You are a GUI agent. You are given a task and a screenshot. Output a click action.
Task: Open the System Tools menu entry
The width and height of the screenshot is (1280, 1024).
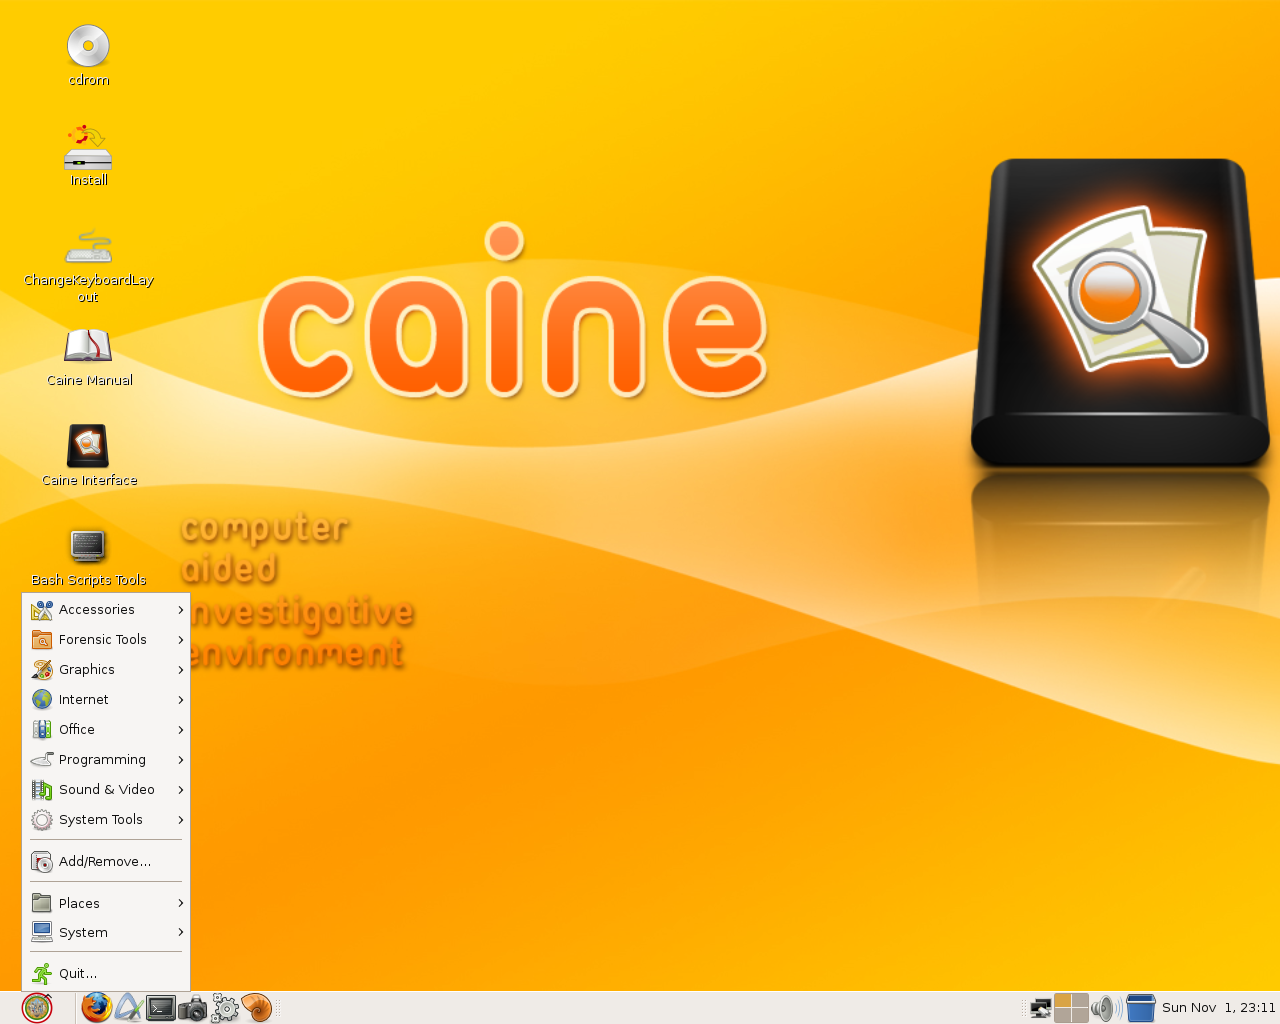click(x=107, y=820)
